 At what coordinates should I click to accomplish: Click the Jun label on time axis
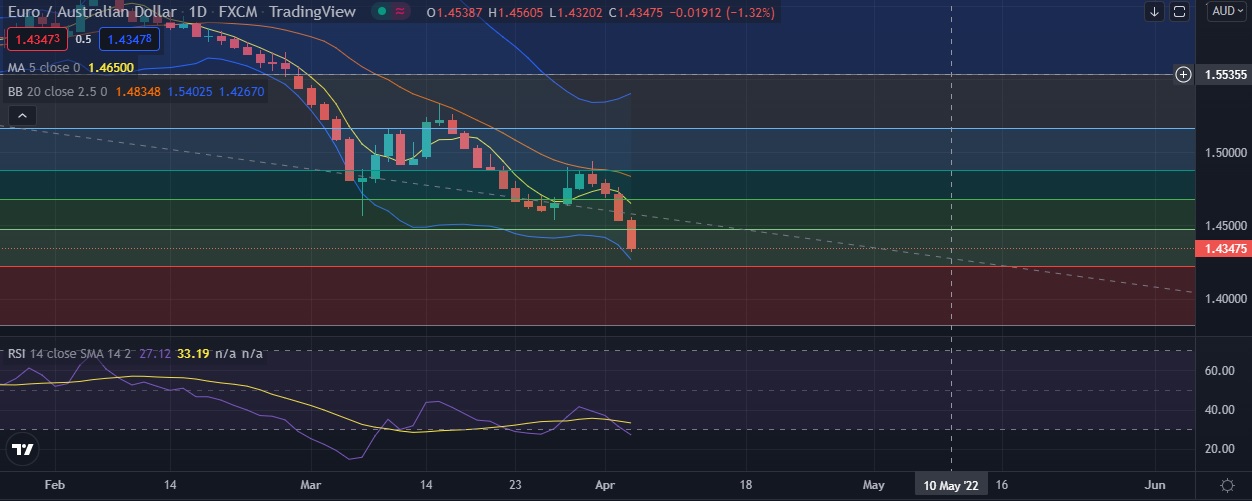point(1155,485)
